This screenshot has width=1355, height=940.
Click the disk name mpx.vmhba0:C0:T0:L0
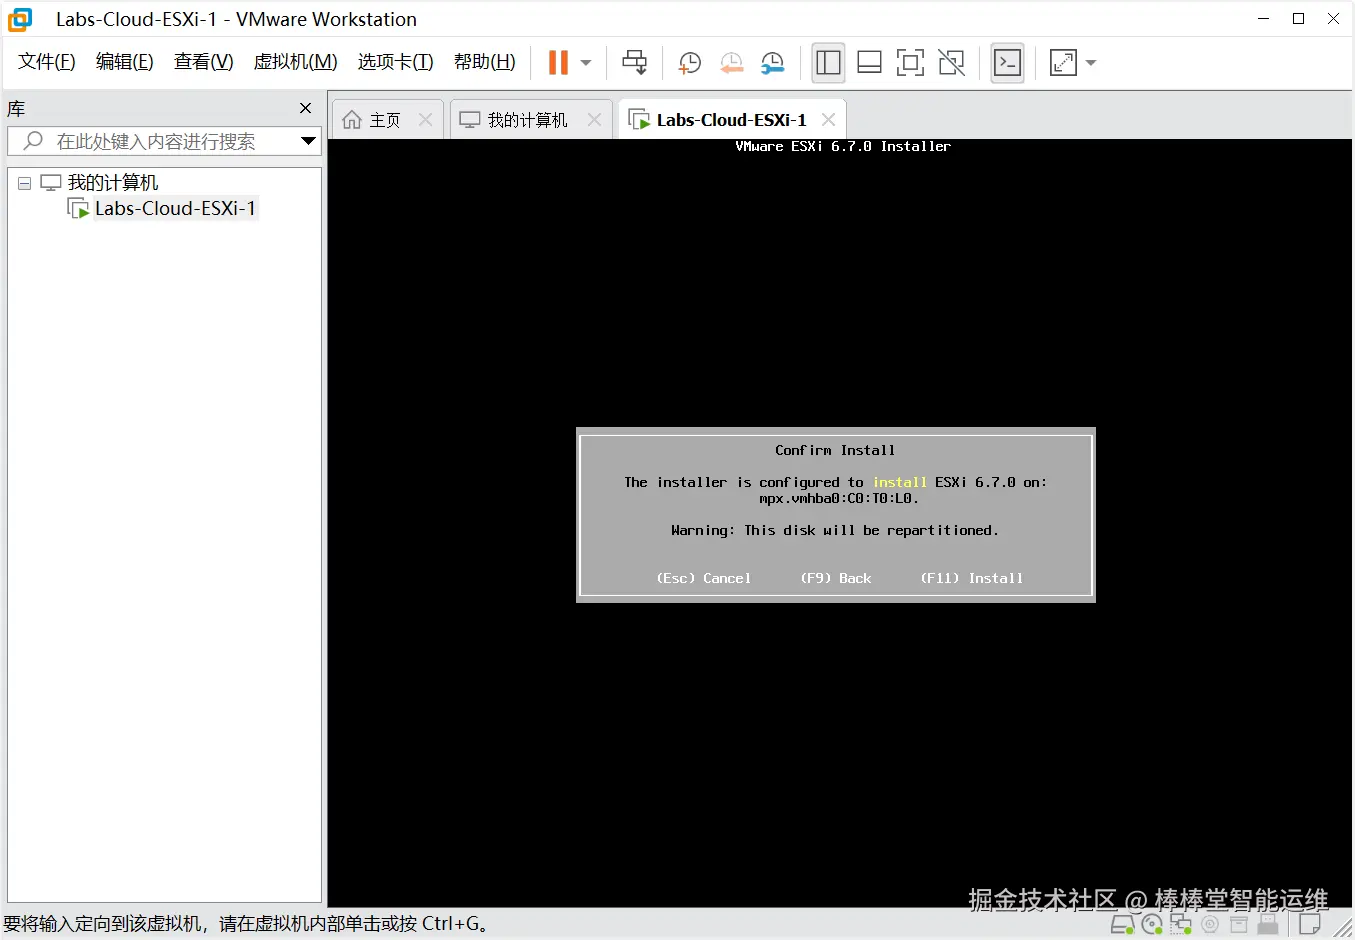coord(839,498)
